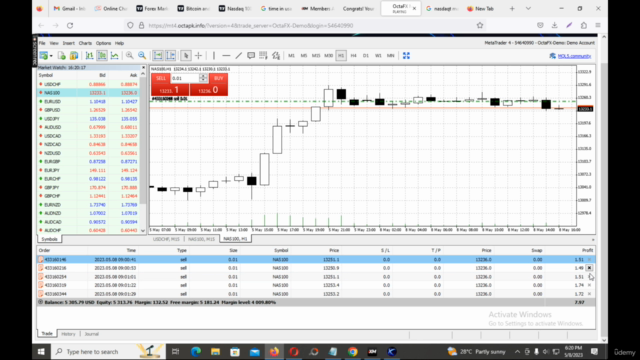The width and height of the screenshot is (640, 360).
Task: Select order row 433160254
Action: tap(316, 277)
